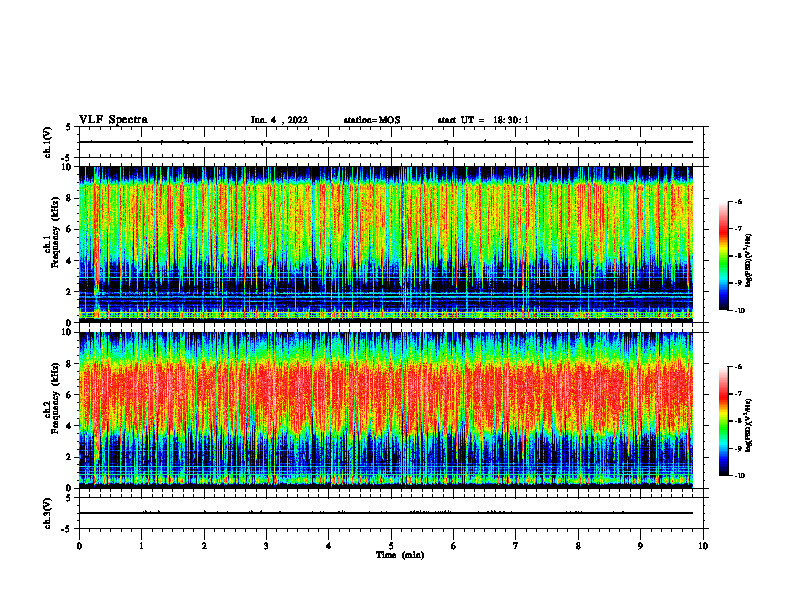Screen dimensions: 792x612
Task: Select the ch.2 "Frequency (kHz)" axis label
Action: click(x=55, y=397)
